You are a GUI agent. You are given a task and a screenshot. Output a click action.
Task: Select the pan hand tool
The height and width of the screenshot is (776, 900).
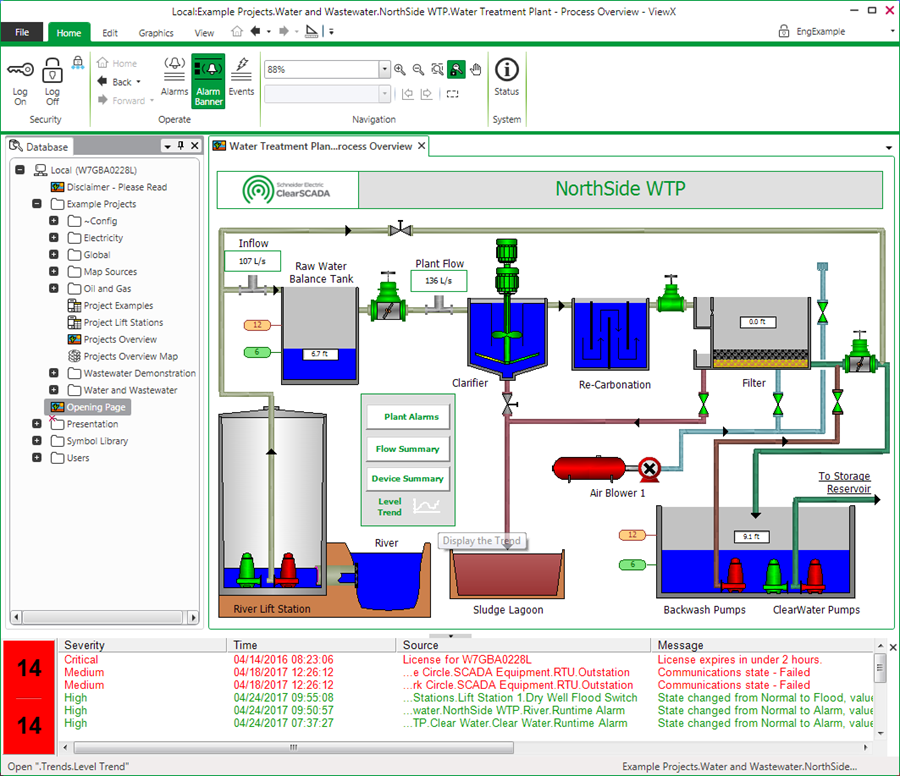[x=476, y=69]
